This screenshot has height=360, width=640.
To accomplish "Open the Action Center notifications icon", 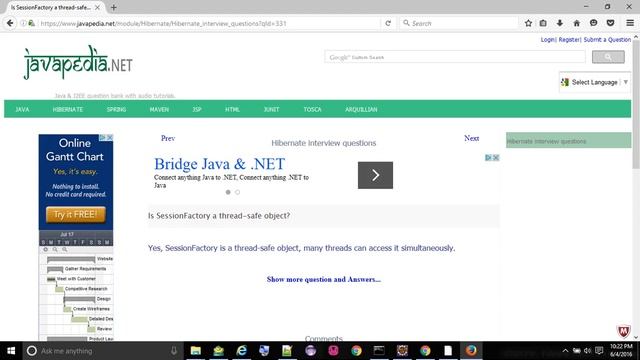I will tap(599, 351).
